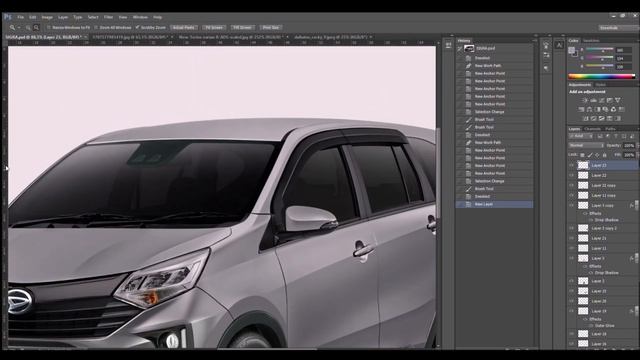Open the Opacity value dropdown
640x360 pixels.
(x=638, y=145)
